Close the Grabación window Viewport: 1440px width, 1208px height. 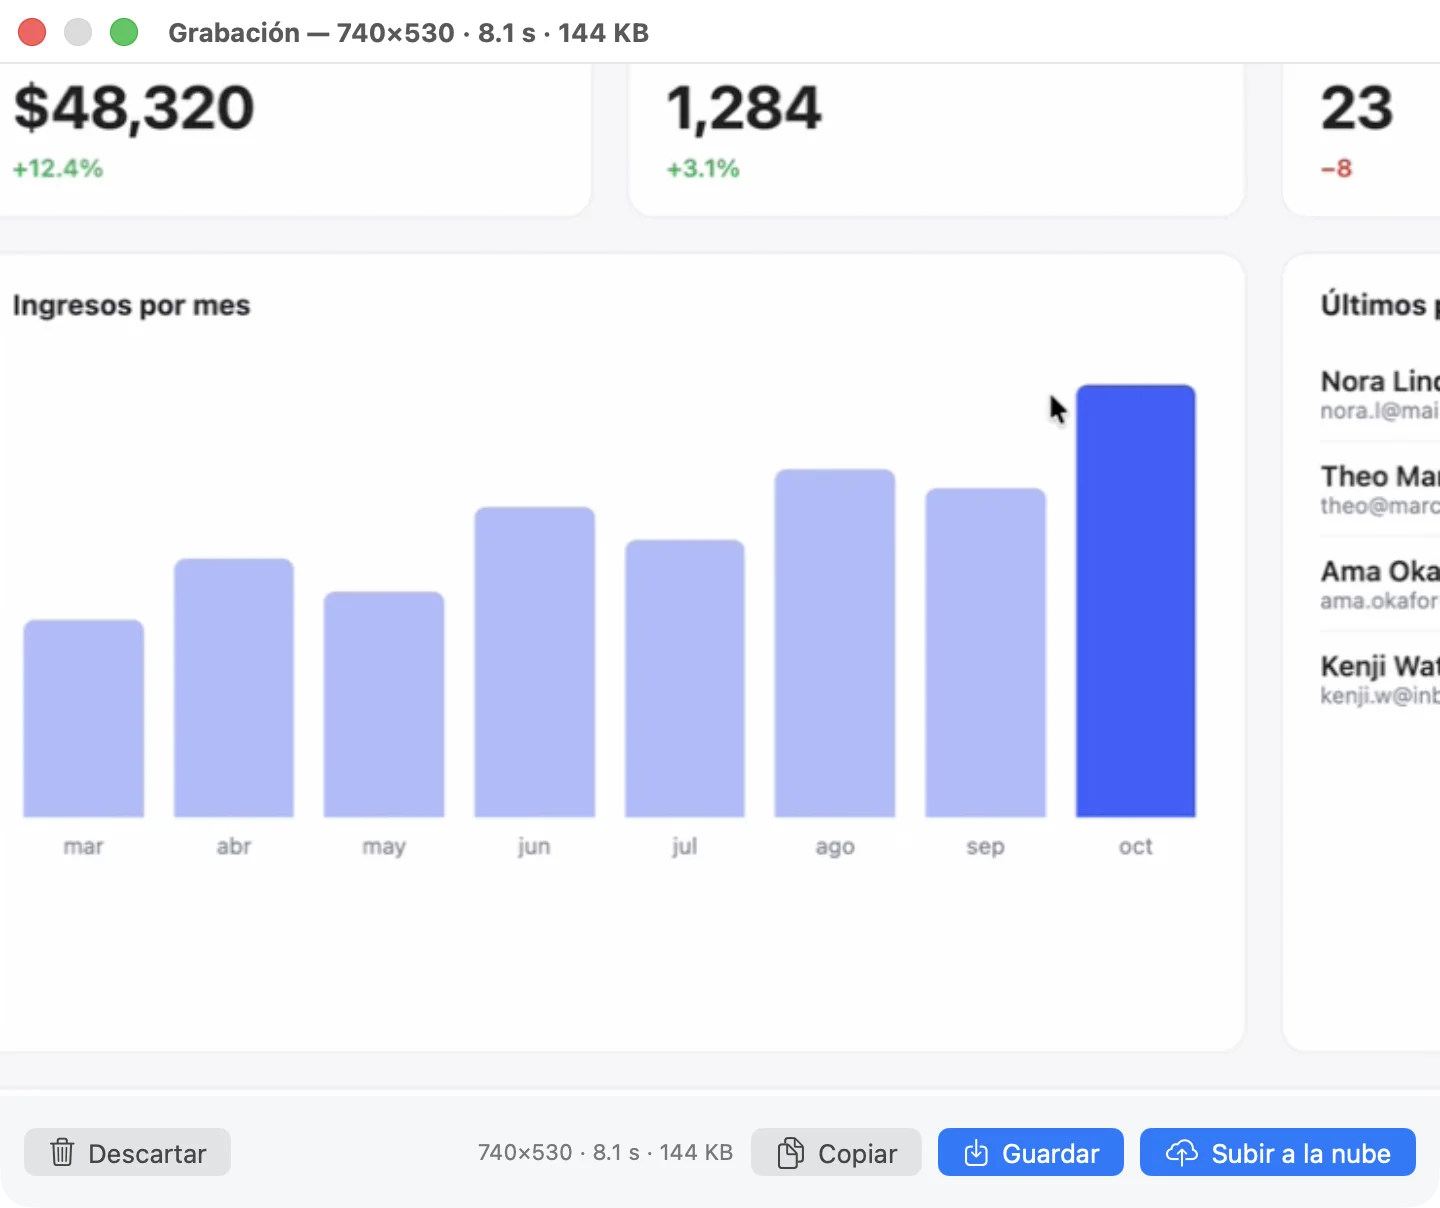click(x=32, y=33)
